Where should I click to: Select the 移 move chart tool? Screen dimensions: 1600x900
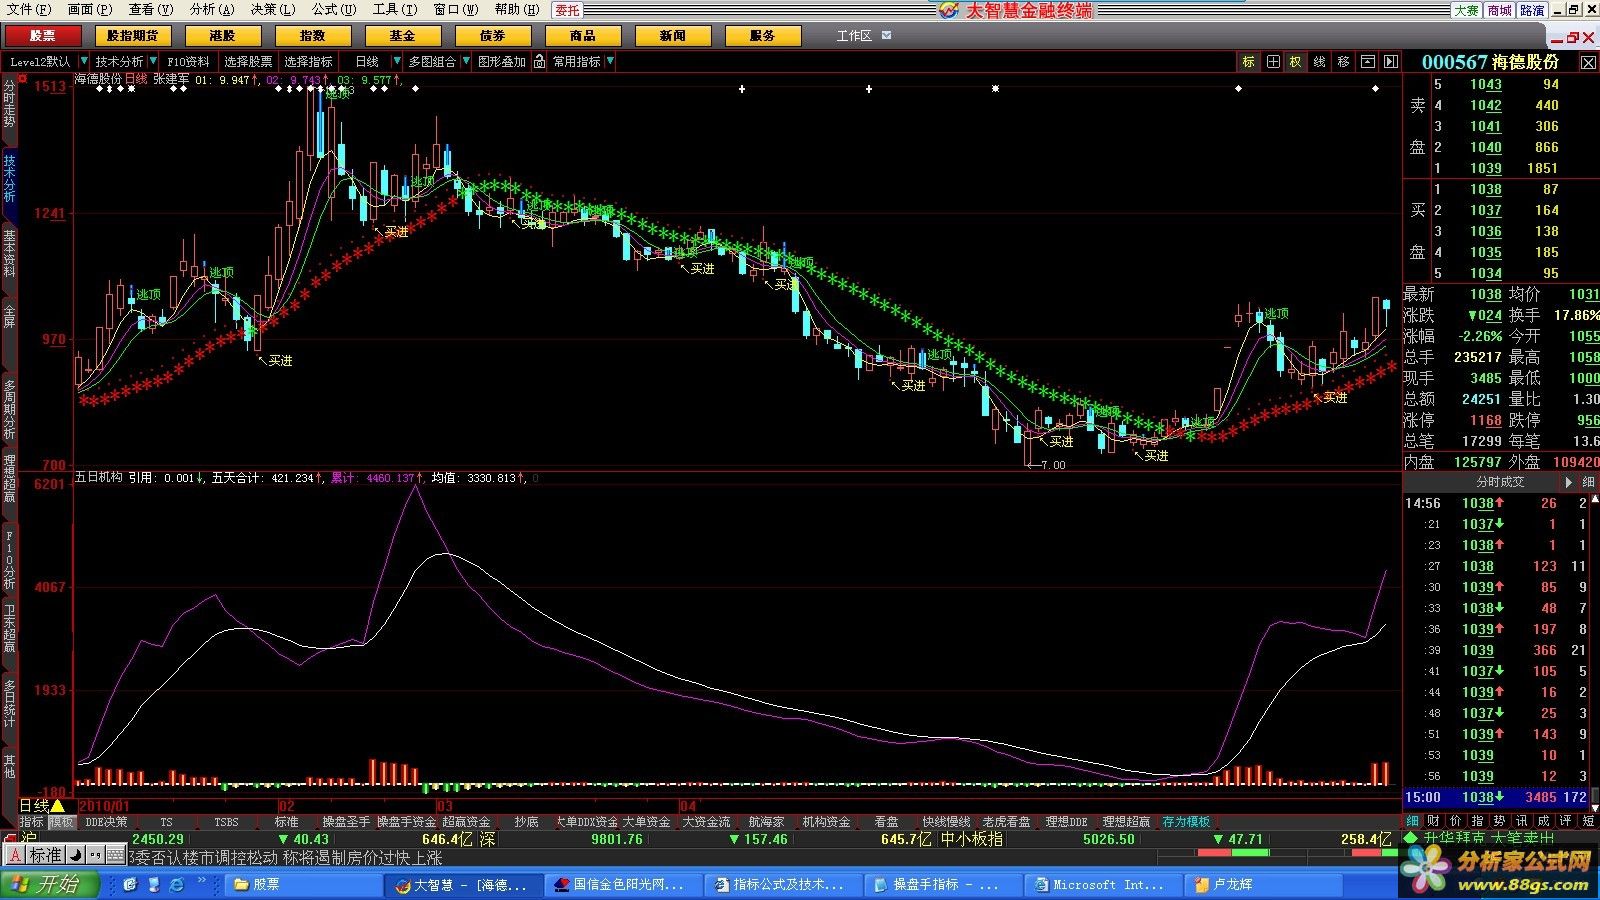(x=1344, y=62)
